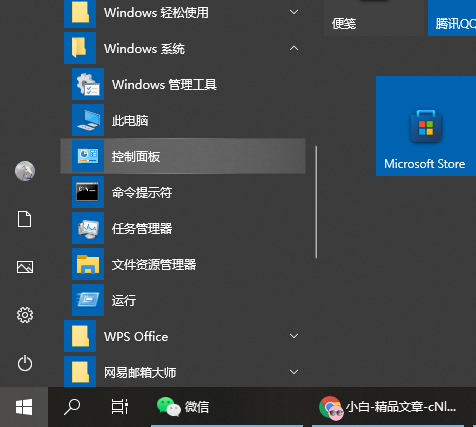Collapse Windows 系统 group chevron
476x427 pixels.
[294, 48]
